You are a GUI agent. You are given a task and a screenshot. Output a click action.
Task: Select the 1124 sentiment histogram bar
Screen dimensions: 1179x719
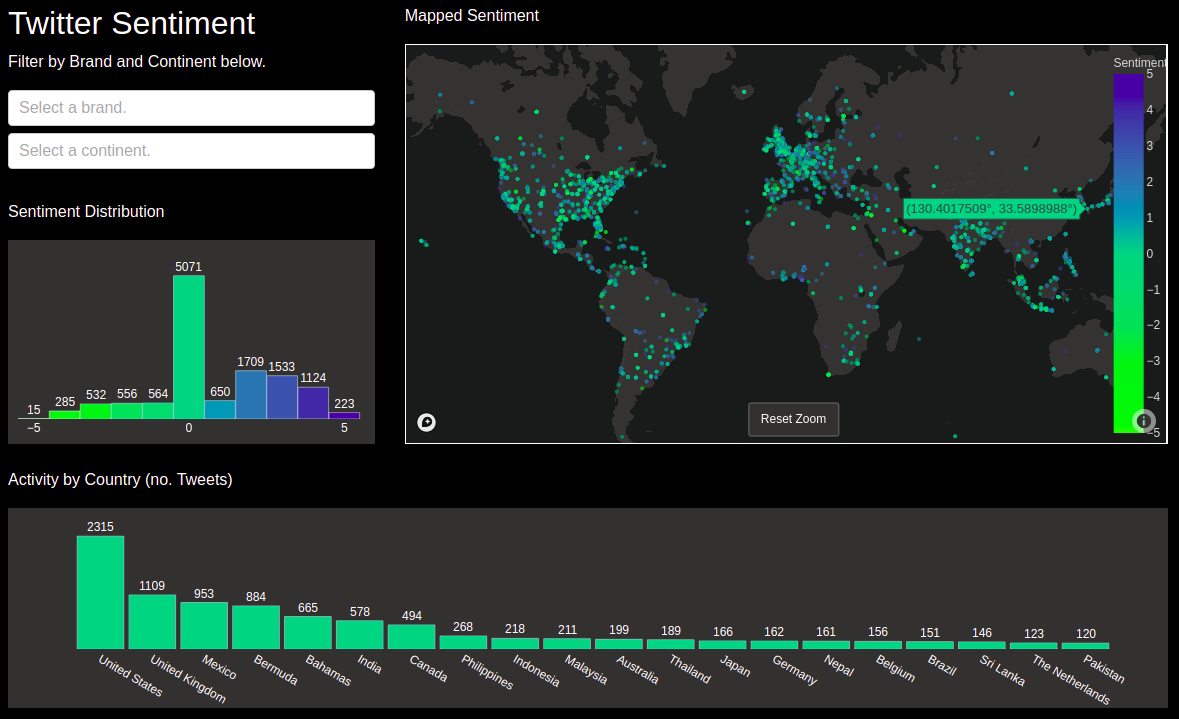point(313,402)
